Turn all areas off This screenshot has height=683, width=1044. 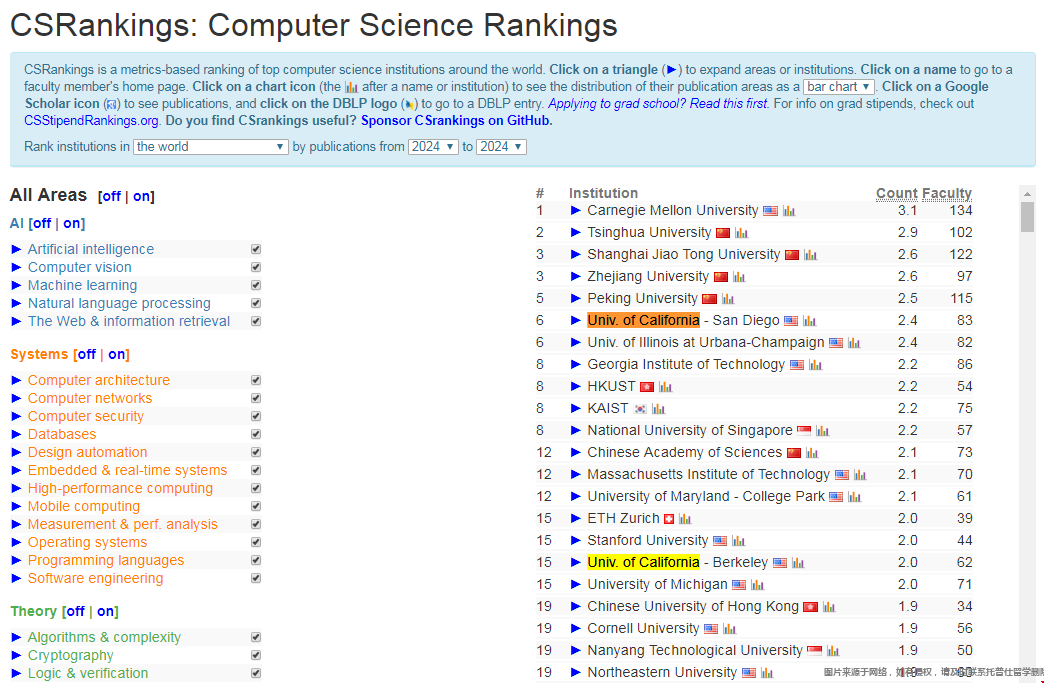pyautogui.click(x=111, y=196)
